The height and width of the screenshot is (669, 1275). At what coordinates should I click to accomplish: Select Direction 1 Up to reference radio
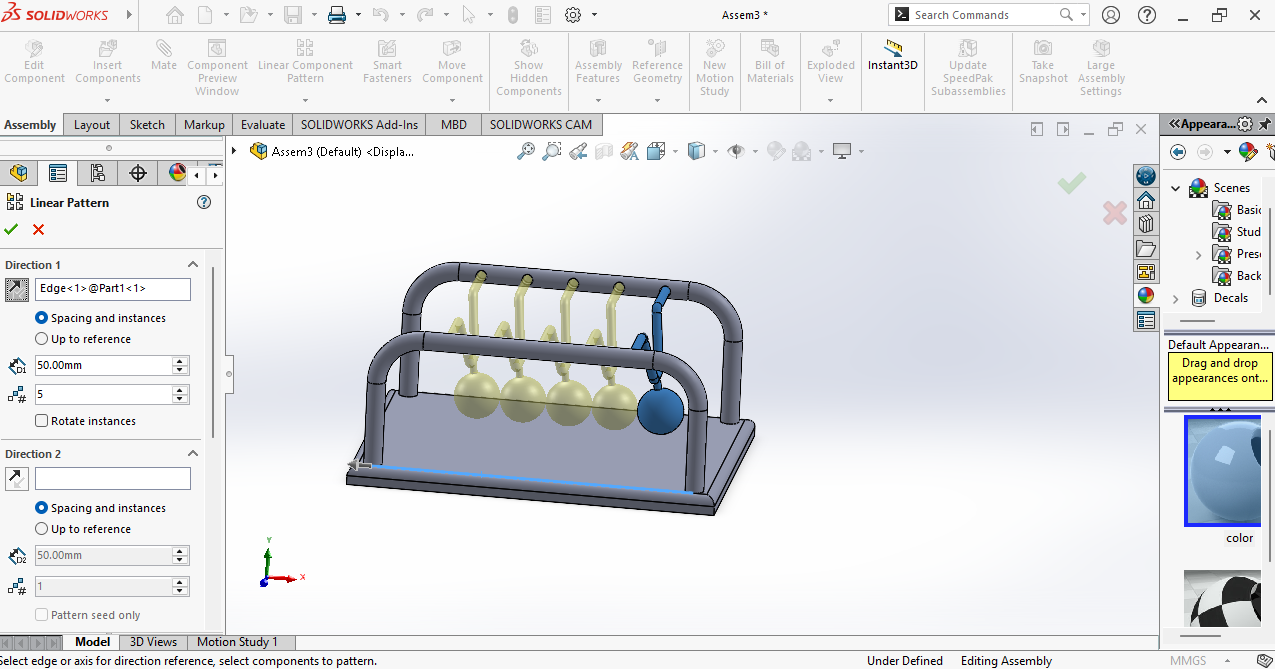pos(41,339)
